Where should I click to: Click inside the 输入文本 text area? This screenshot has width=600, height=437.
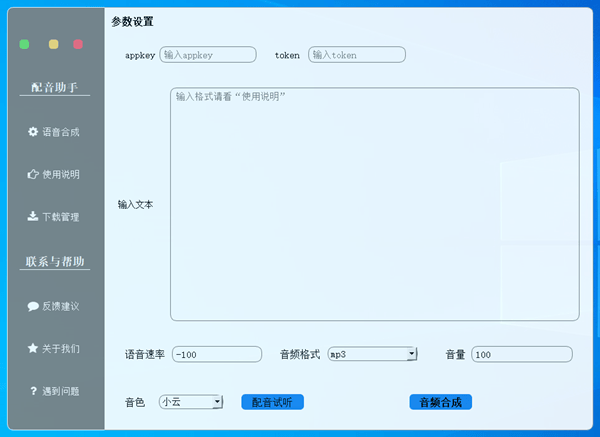[375, 204]
